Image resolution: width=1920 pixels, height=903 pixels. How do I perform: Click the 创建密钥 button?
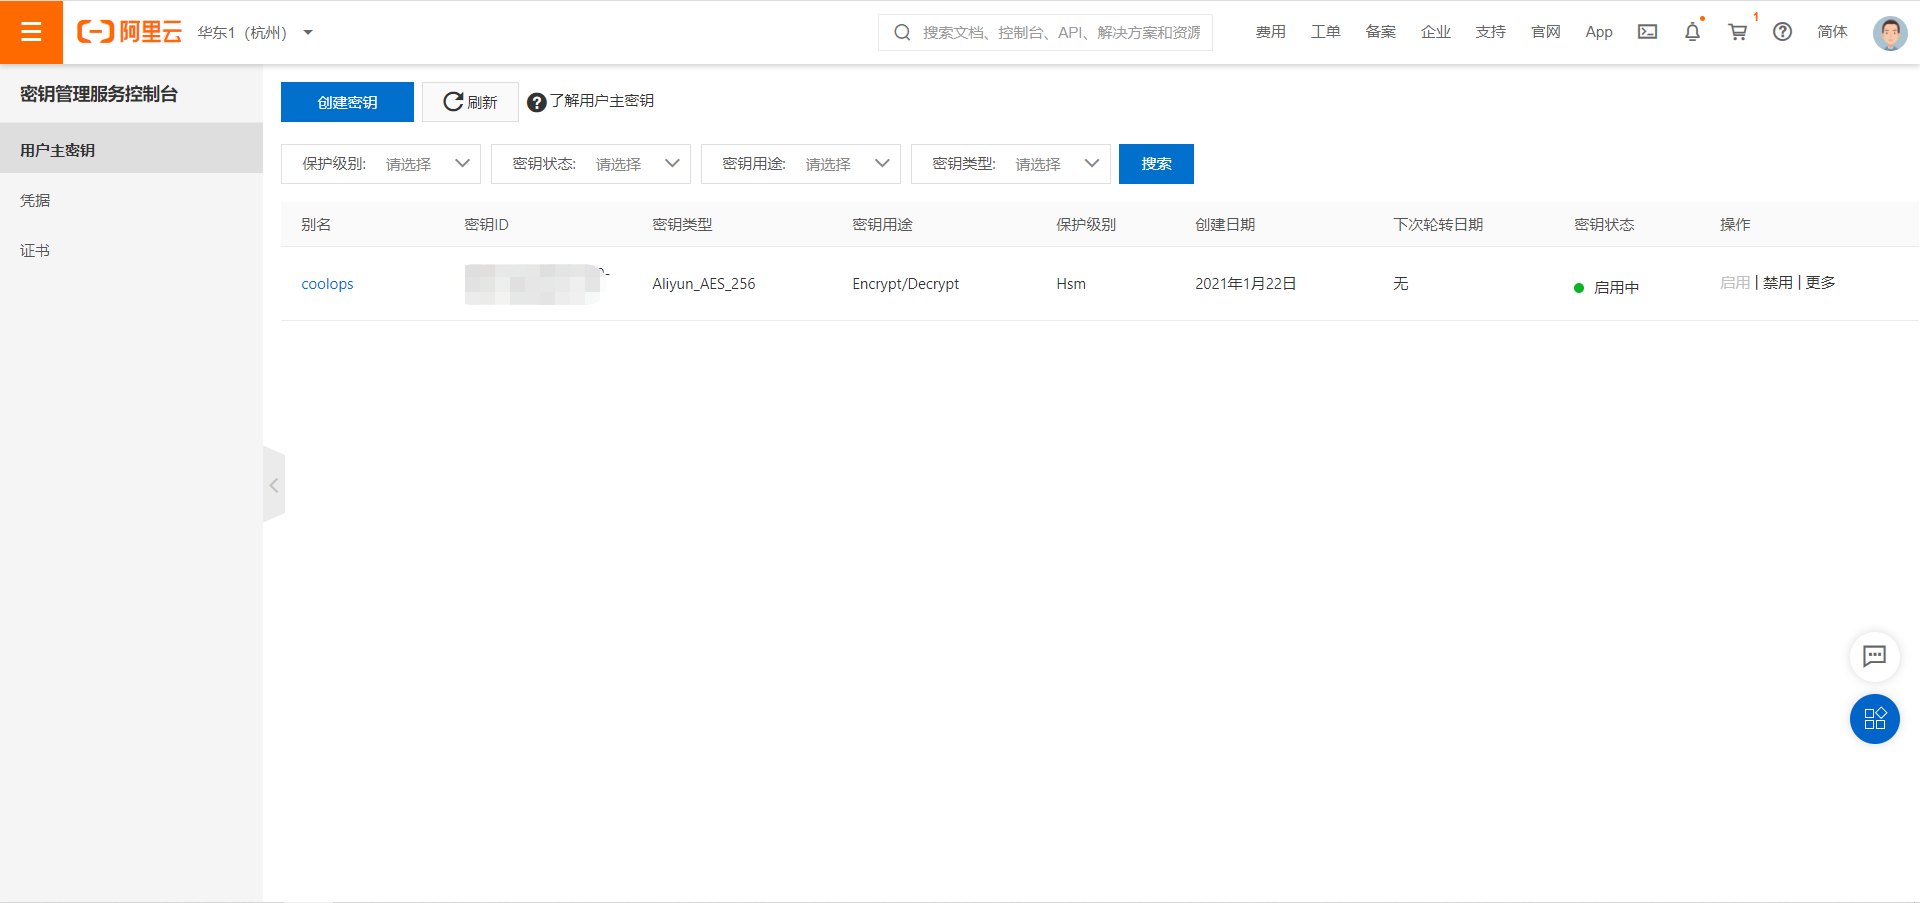(347, 102)
